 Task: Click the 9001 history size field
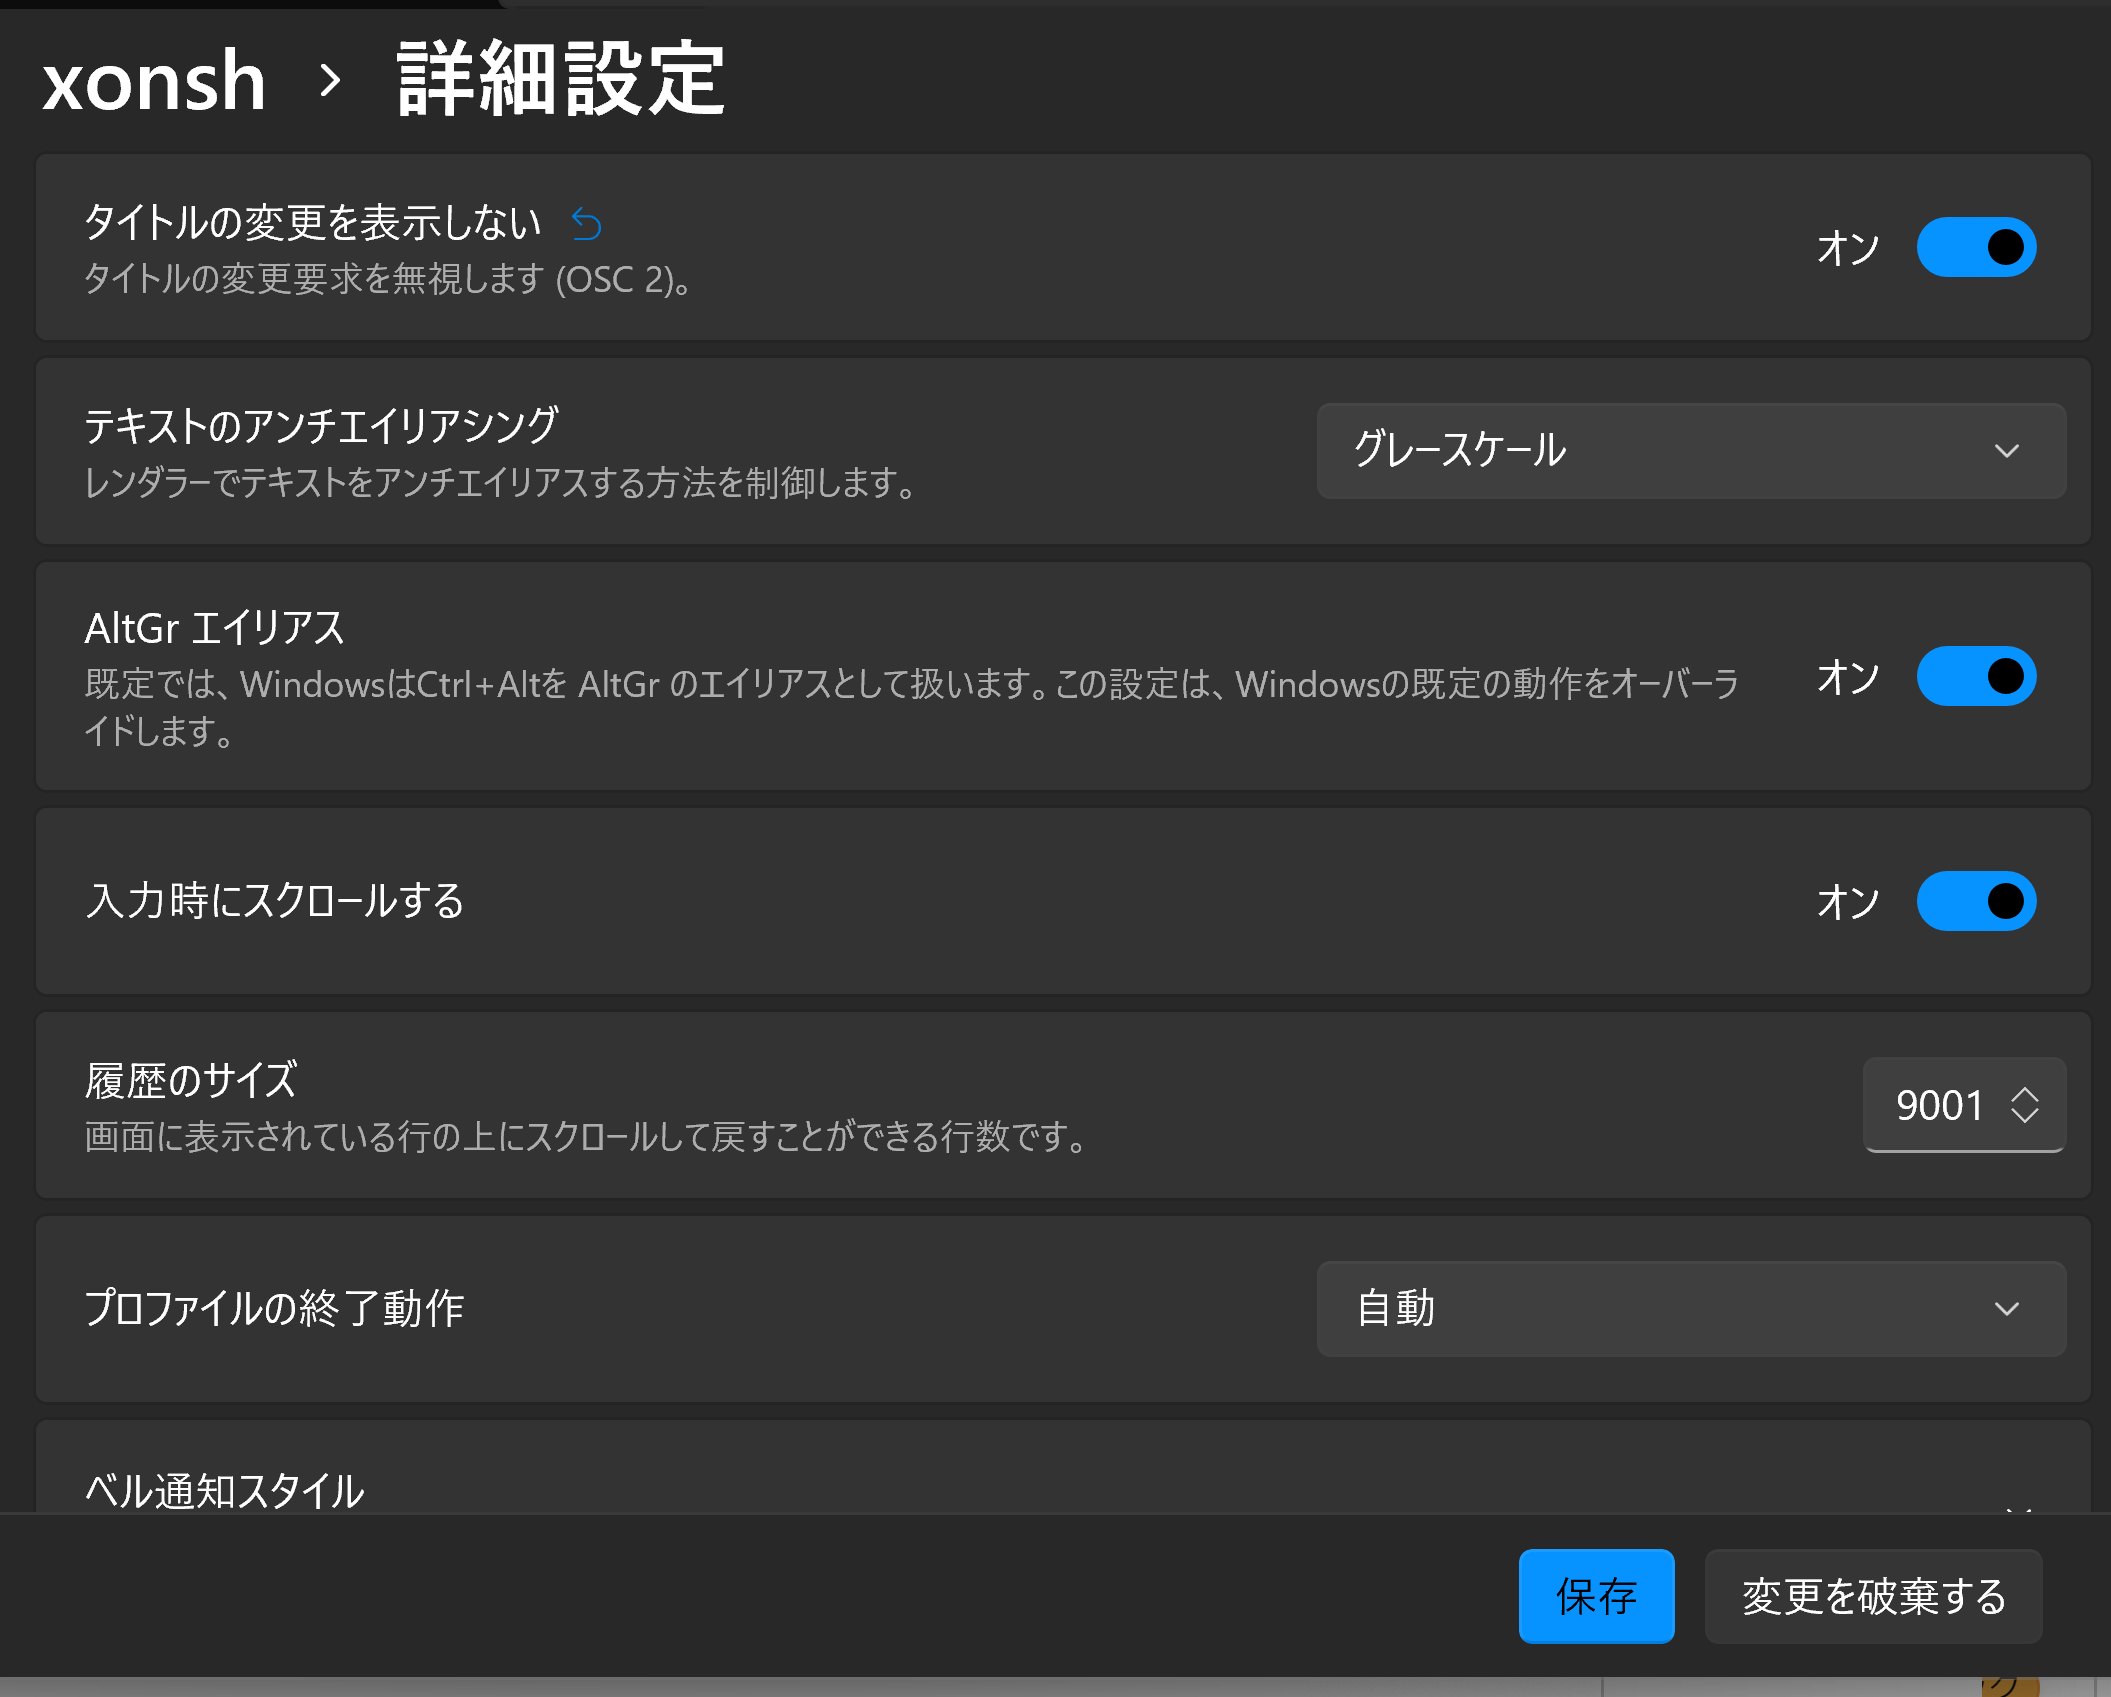(x=1938, y=1105)
